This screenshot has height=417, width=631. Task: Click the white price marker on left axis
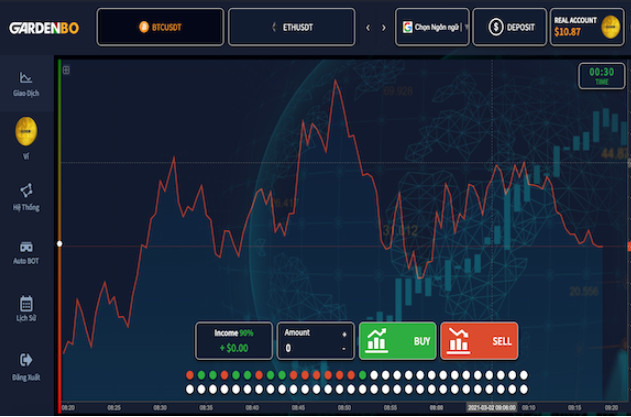point(60,244)
